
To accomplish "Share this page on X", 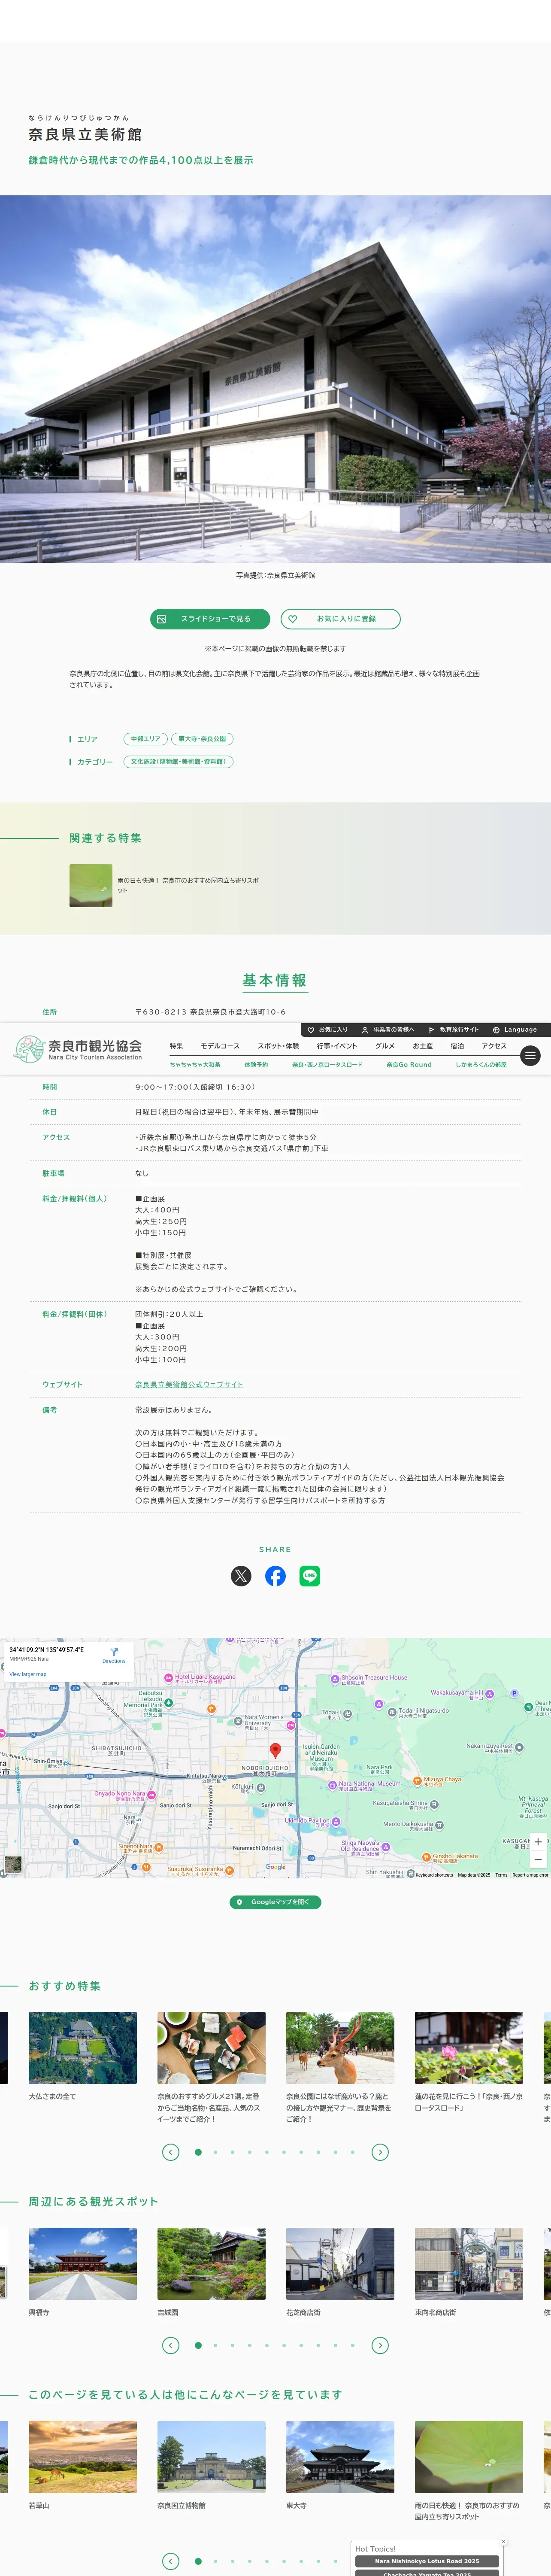I will point(241,1576).
